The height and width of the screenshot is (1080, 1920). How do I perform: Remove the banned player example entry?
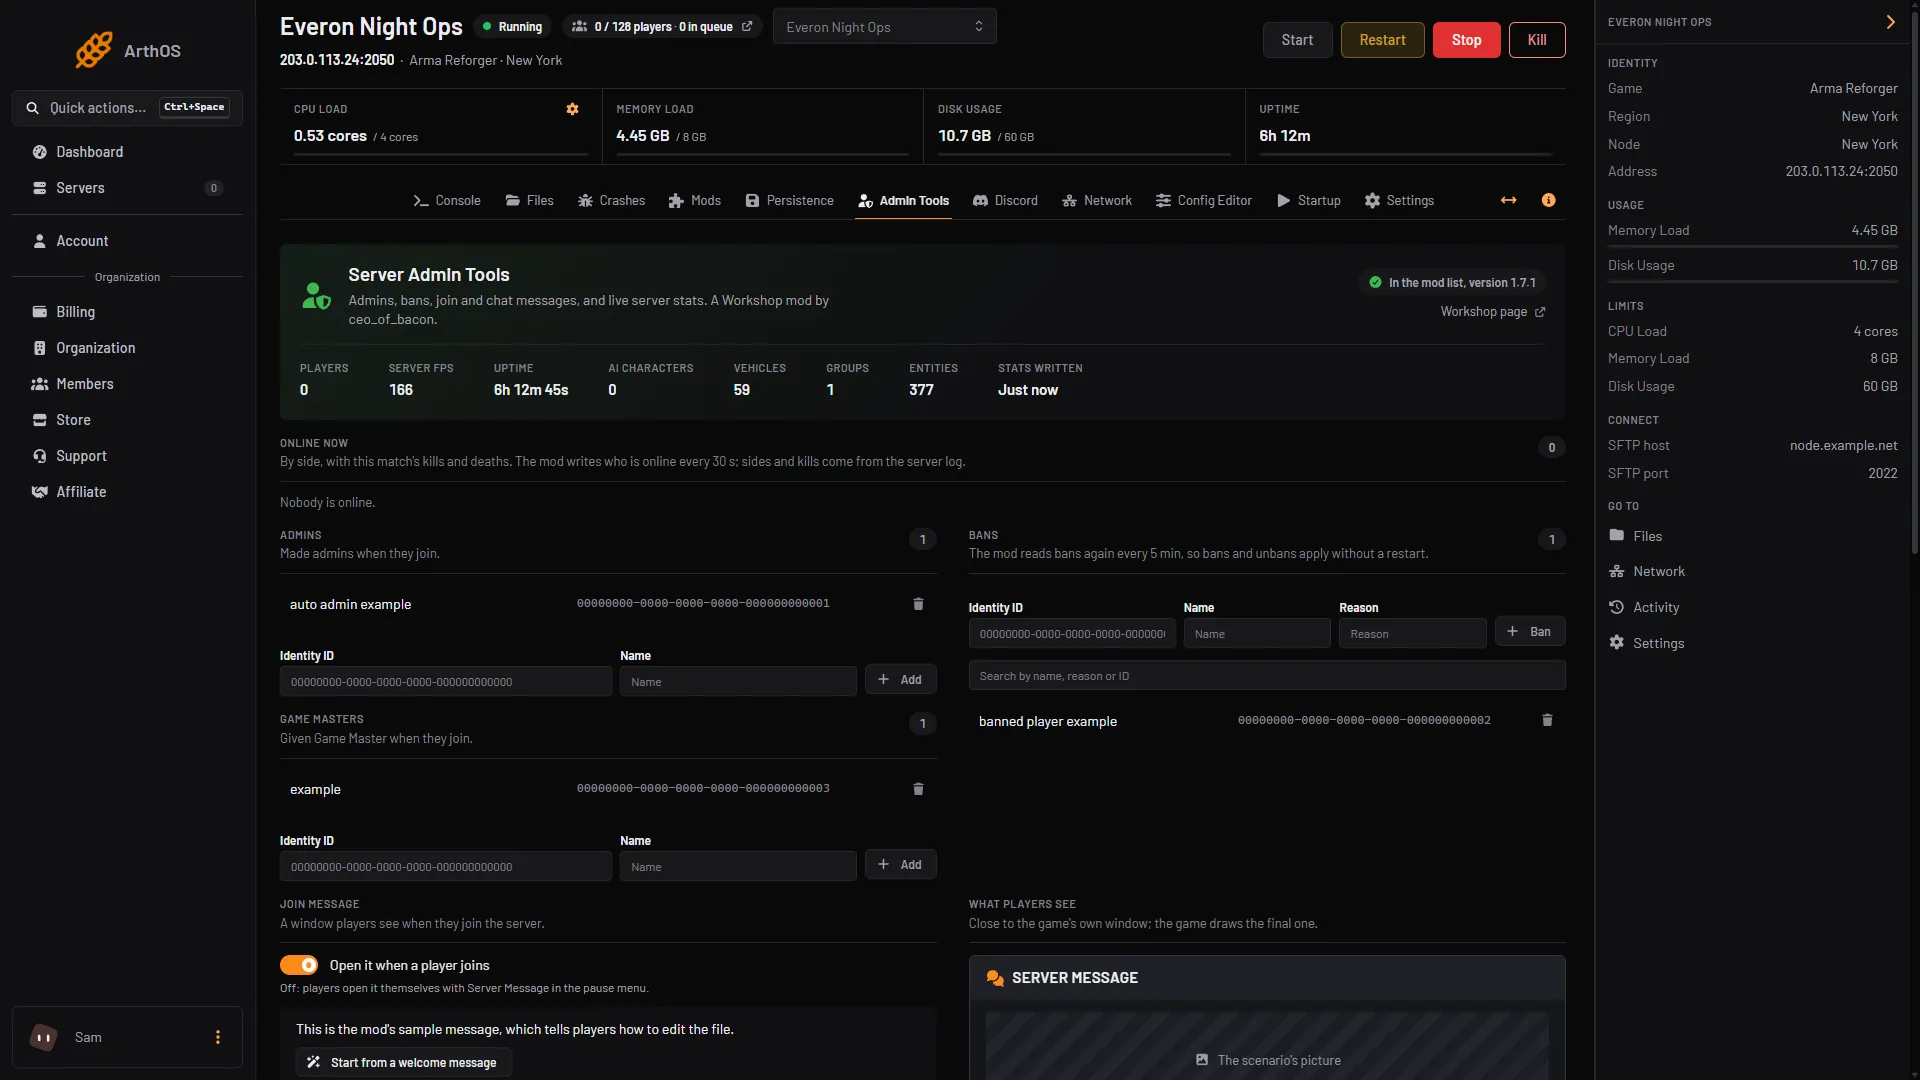pyautogui.click(x=1547, y=720)
